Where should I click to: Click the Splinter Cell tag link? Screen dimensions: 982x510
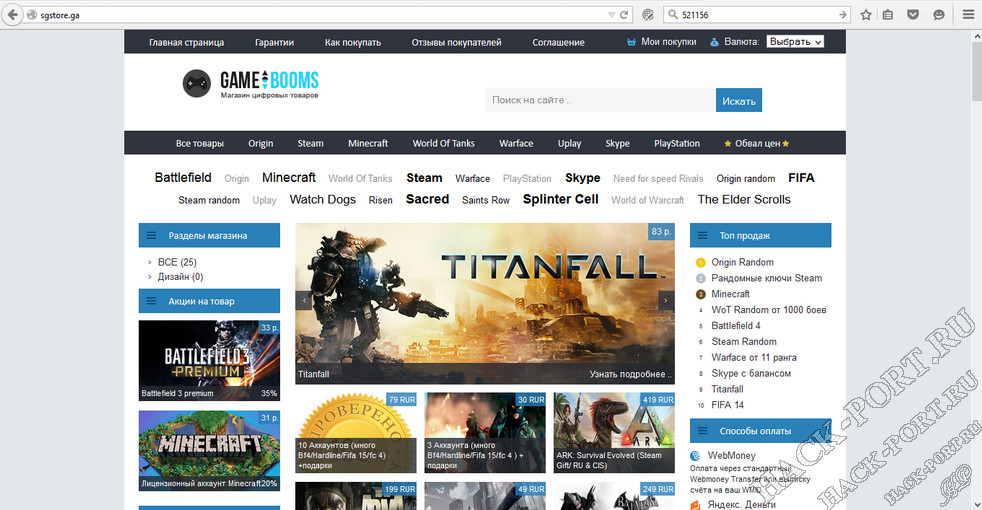pos(561,199)
